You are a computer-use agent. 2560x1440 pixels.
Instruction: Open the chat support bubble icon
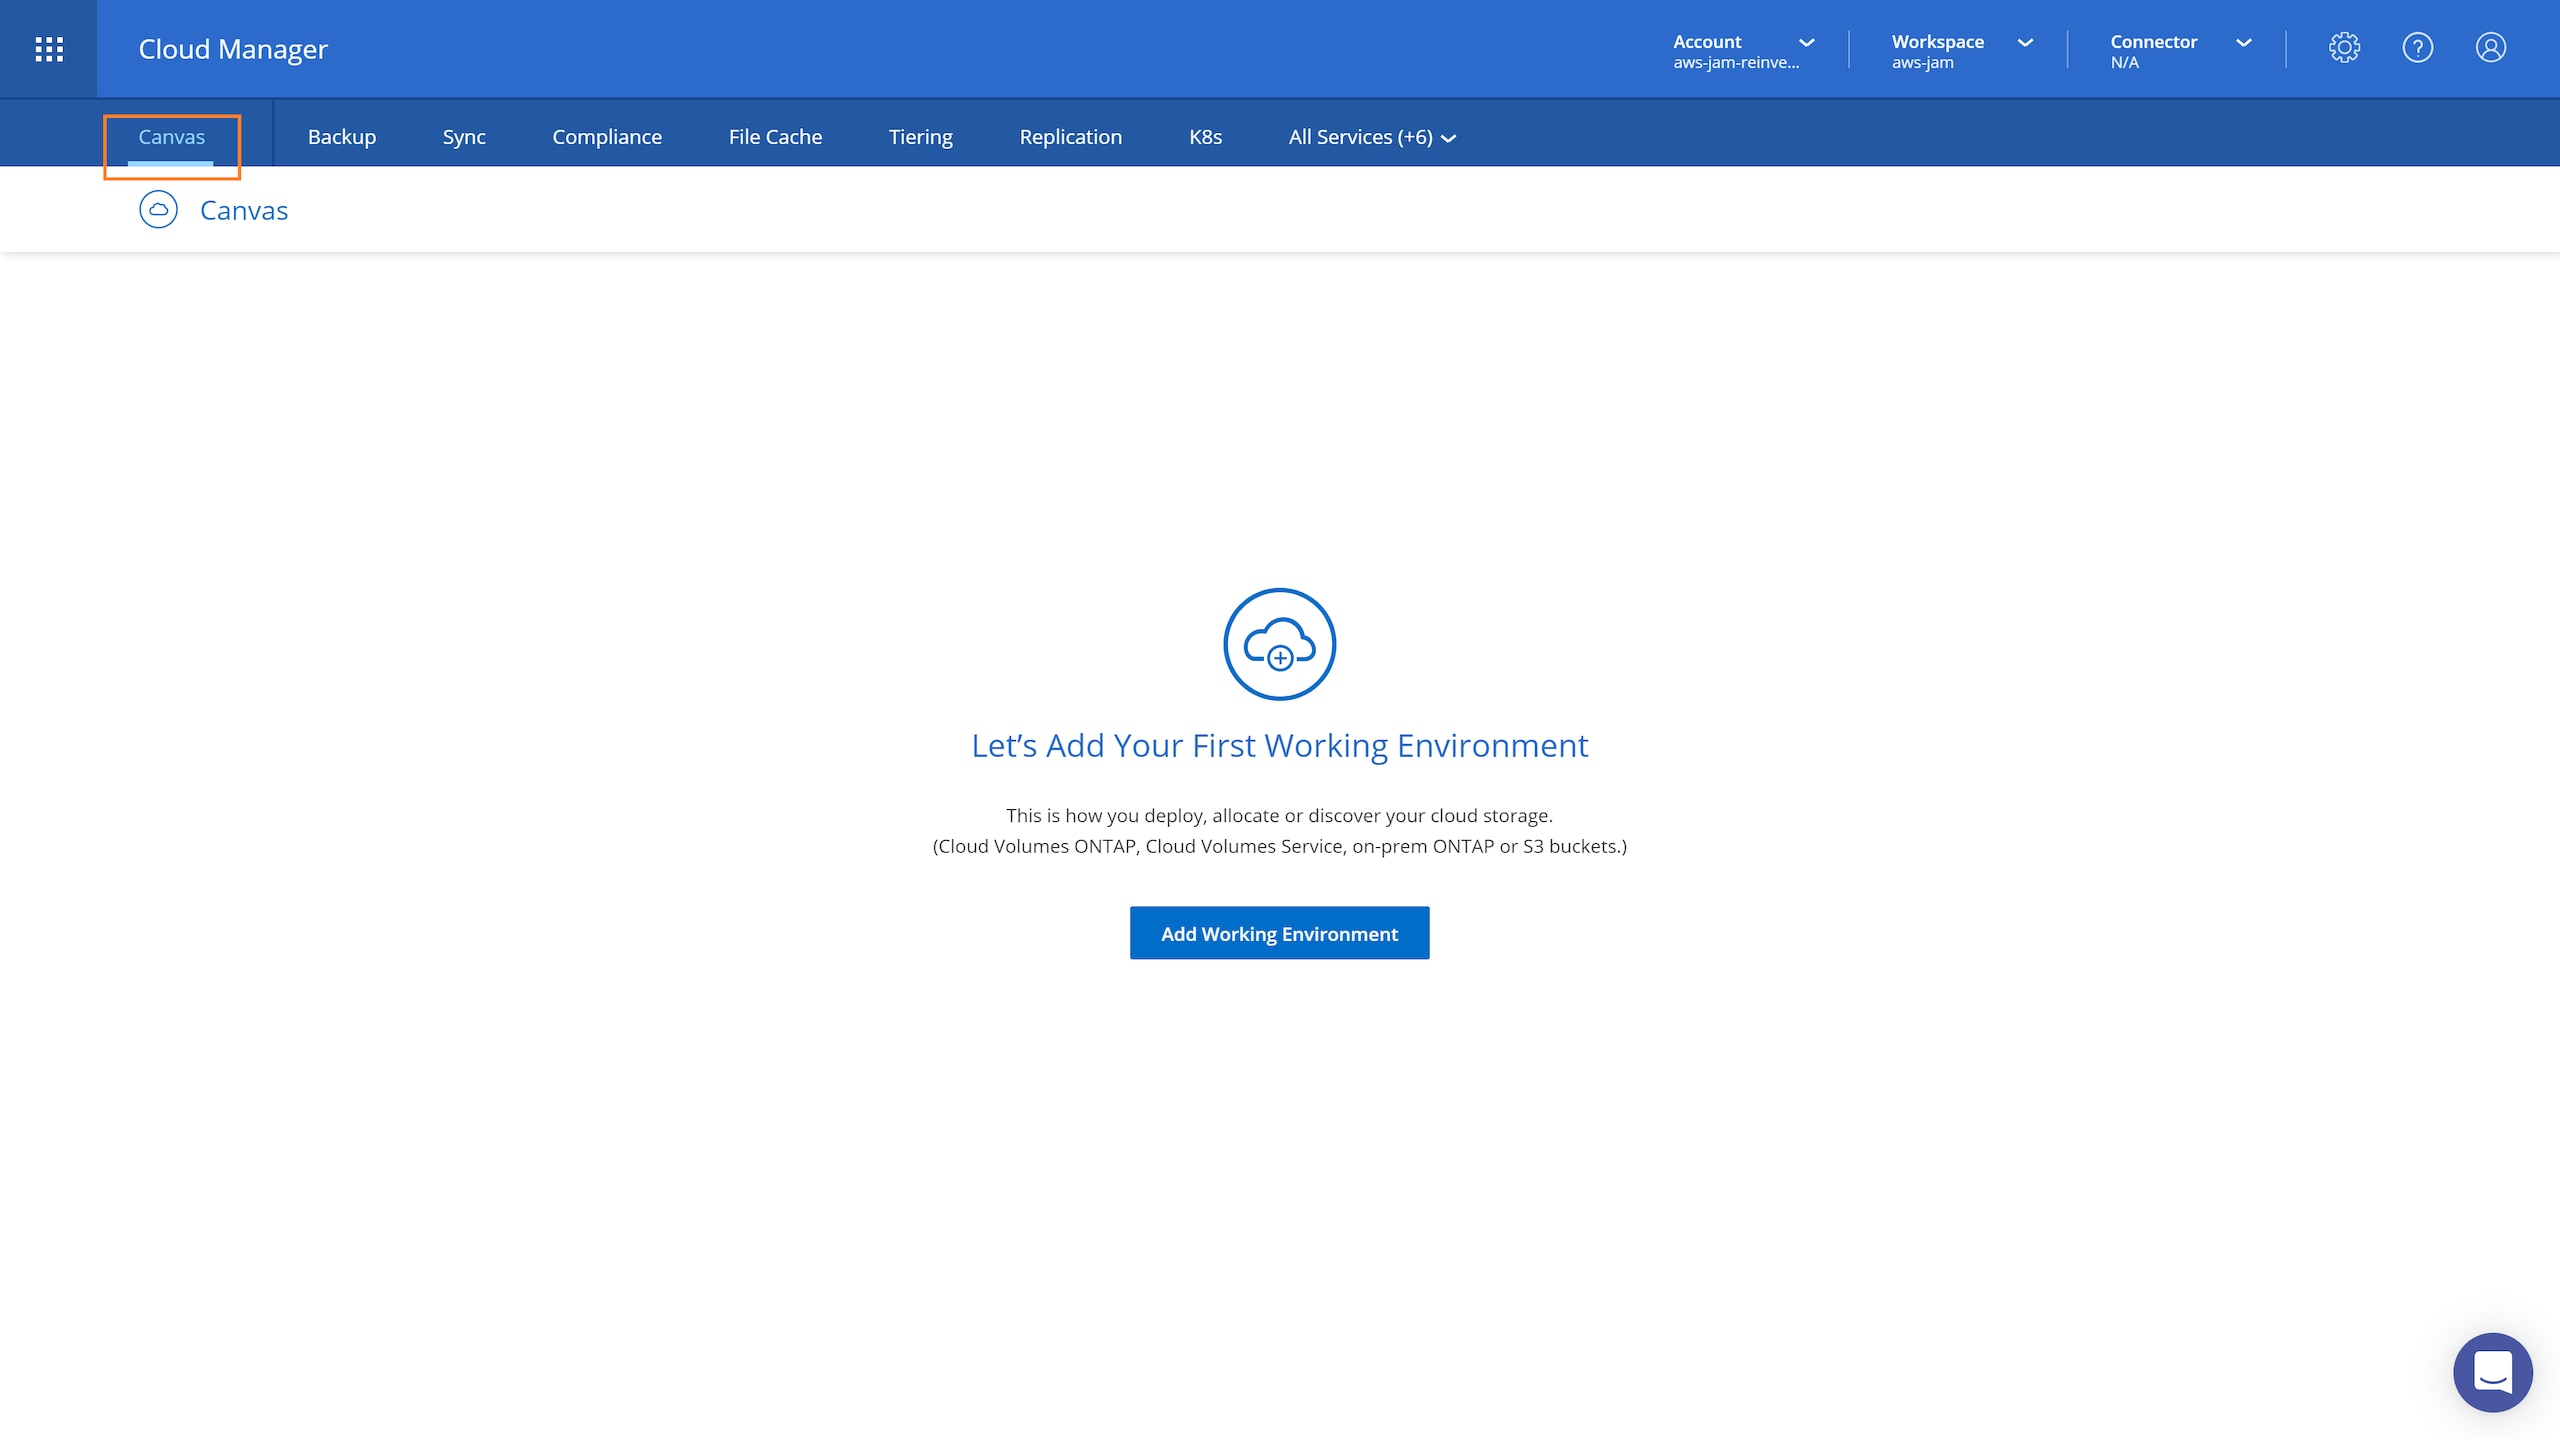(x=2492, y=1372)
